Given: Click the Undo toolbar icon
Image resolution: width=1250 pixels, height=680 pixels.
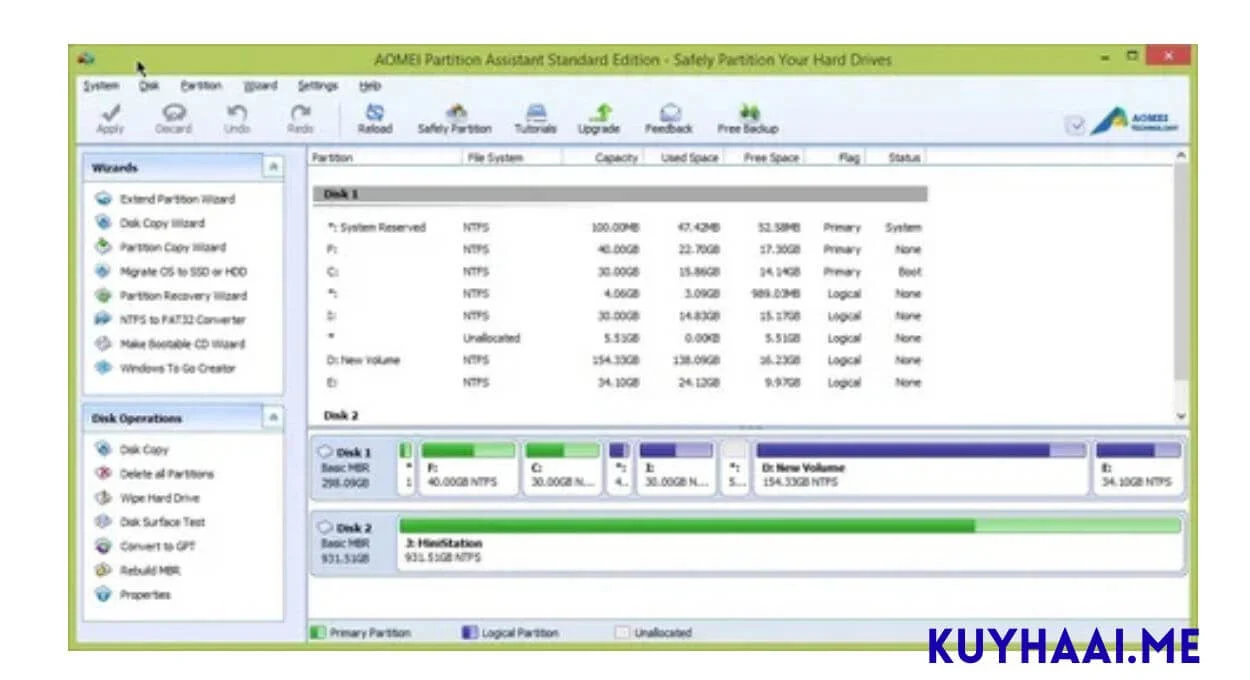Looking at the screenshot, I should click(237, 112).
